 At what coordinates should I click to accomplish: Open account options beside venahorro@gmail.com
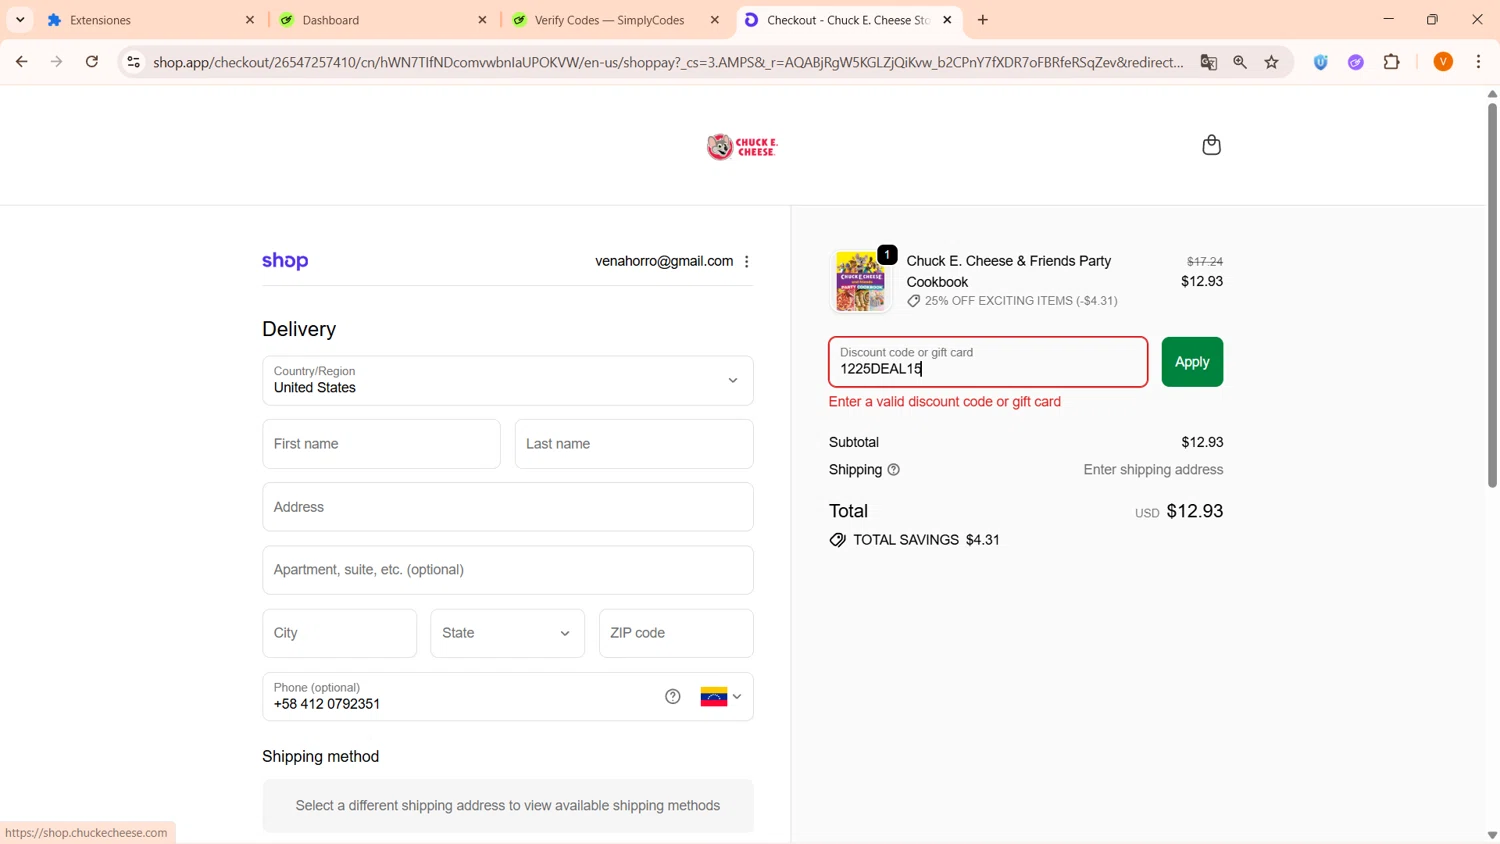click(x=747, y=261)
